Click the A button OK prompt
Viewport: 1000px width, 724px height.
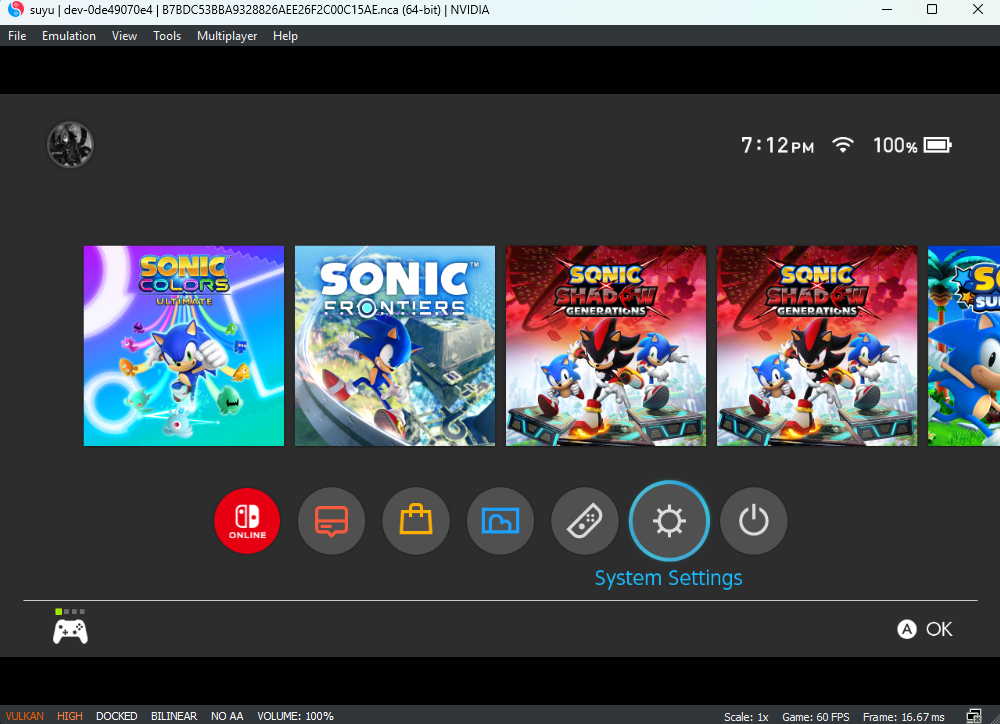coord(925,629)
